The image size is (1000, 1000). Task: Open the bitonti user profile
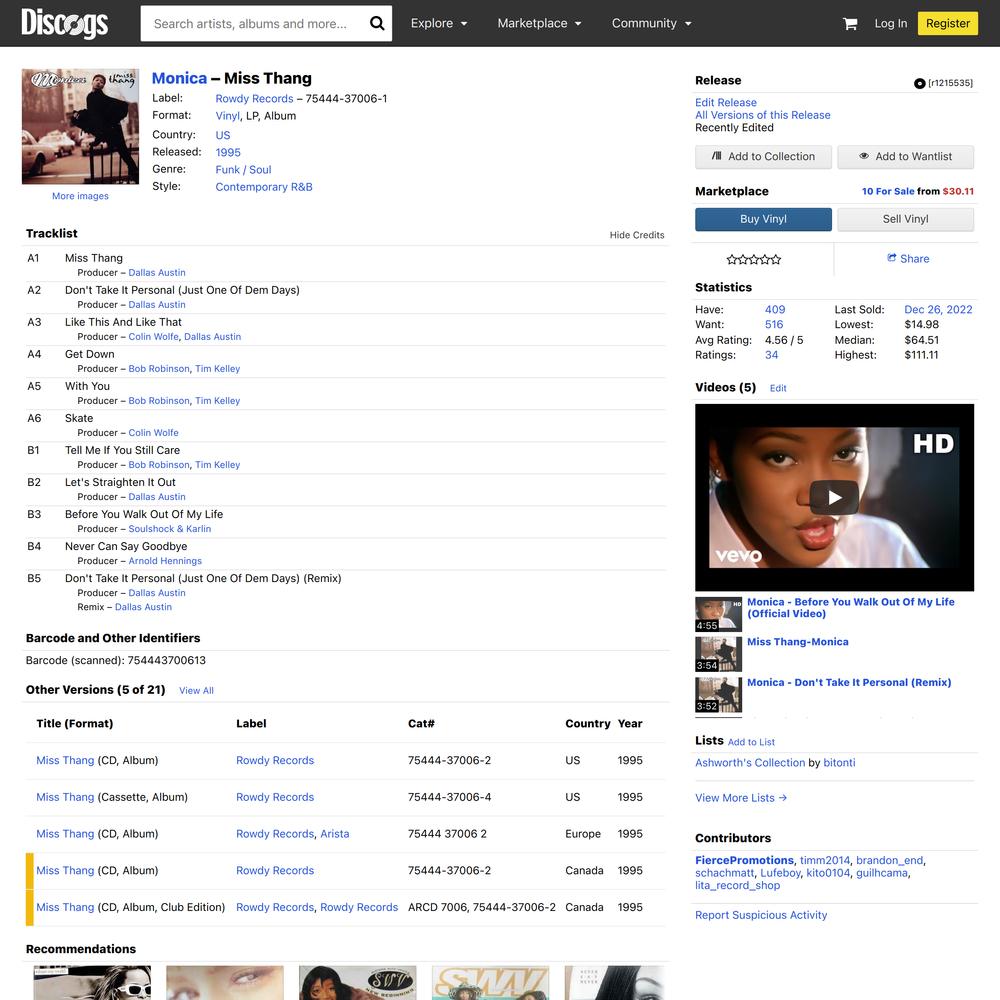(x=839, y=763)
